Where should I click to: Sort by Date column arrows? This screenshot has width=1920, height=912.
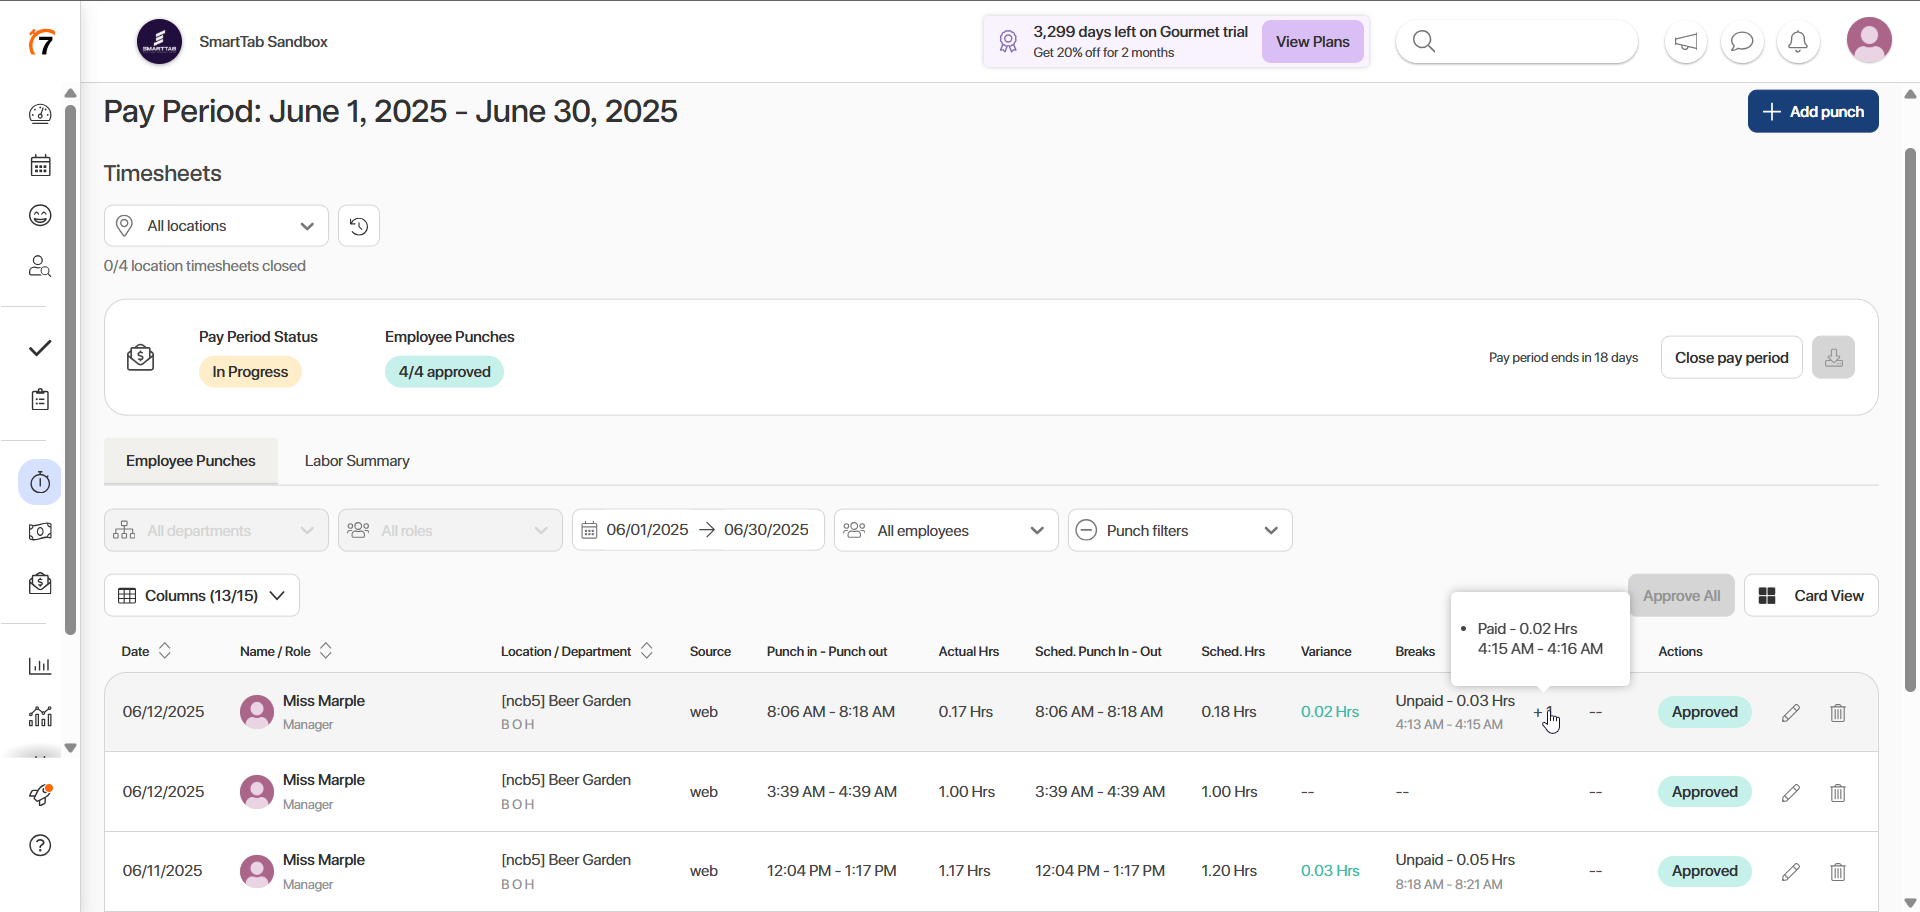[x=165, y=651]
